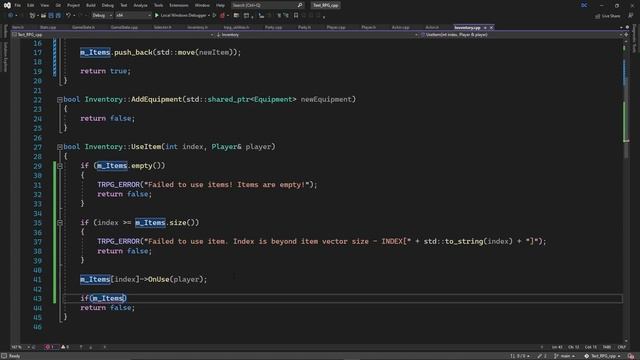Open the Edit menu

tap(31, 5)
